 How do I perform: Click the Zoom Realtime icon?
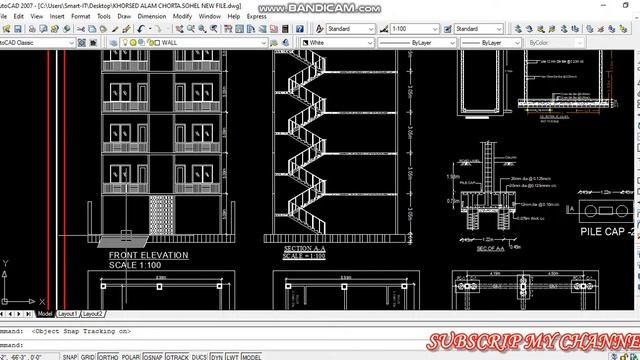tap(191, 29)
